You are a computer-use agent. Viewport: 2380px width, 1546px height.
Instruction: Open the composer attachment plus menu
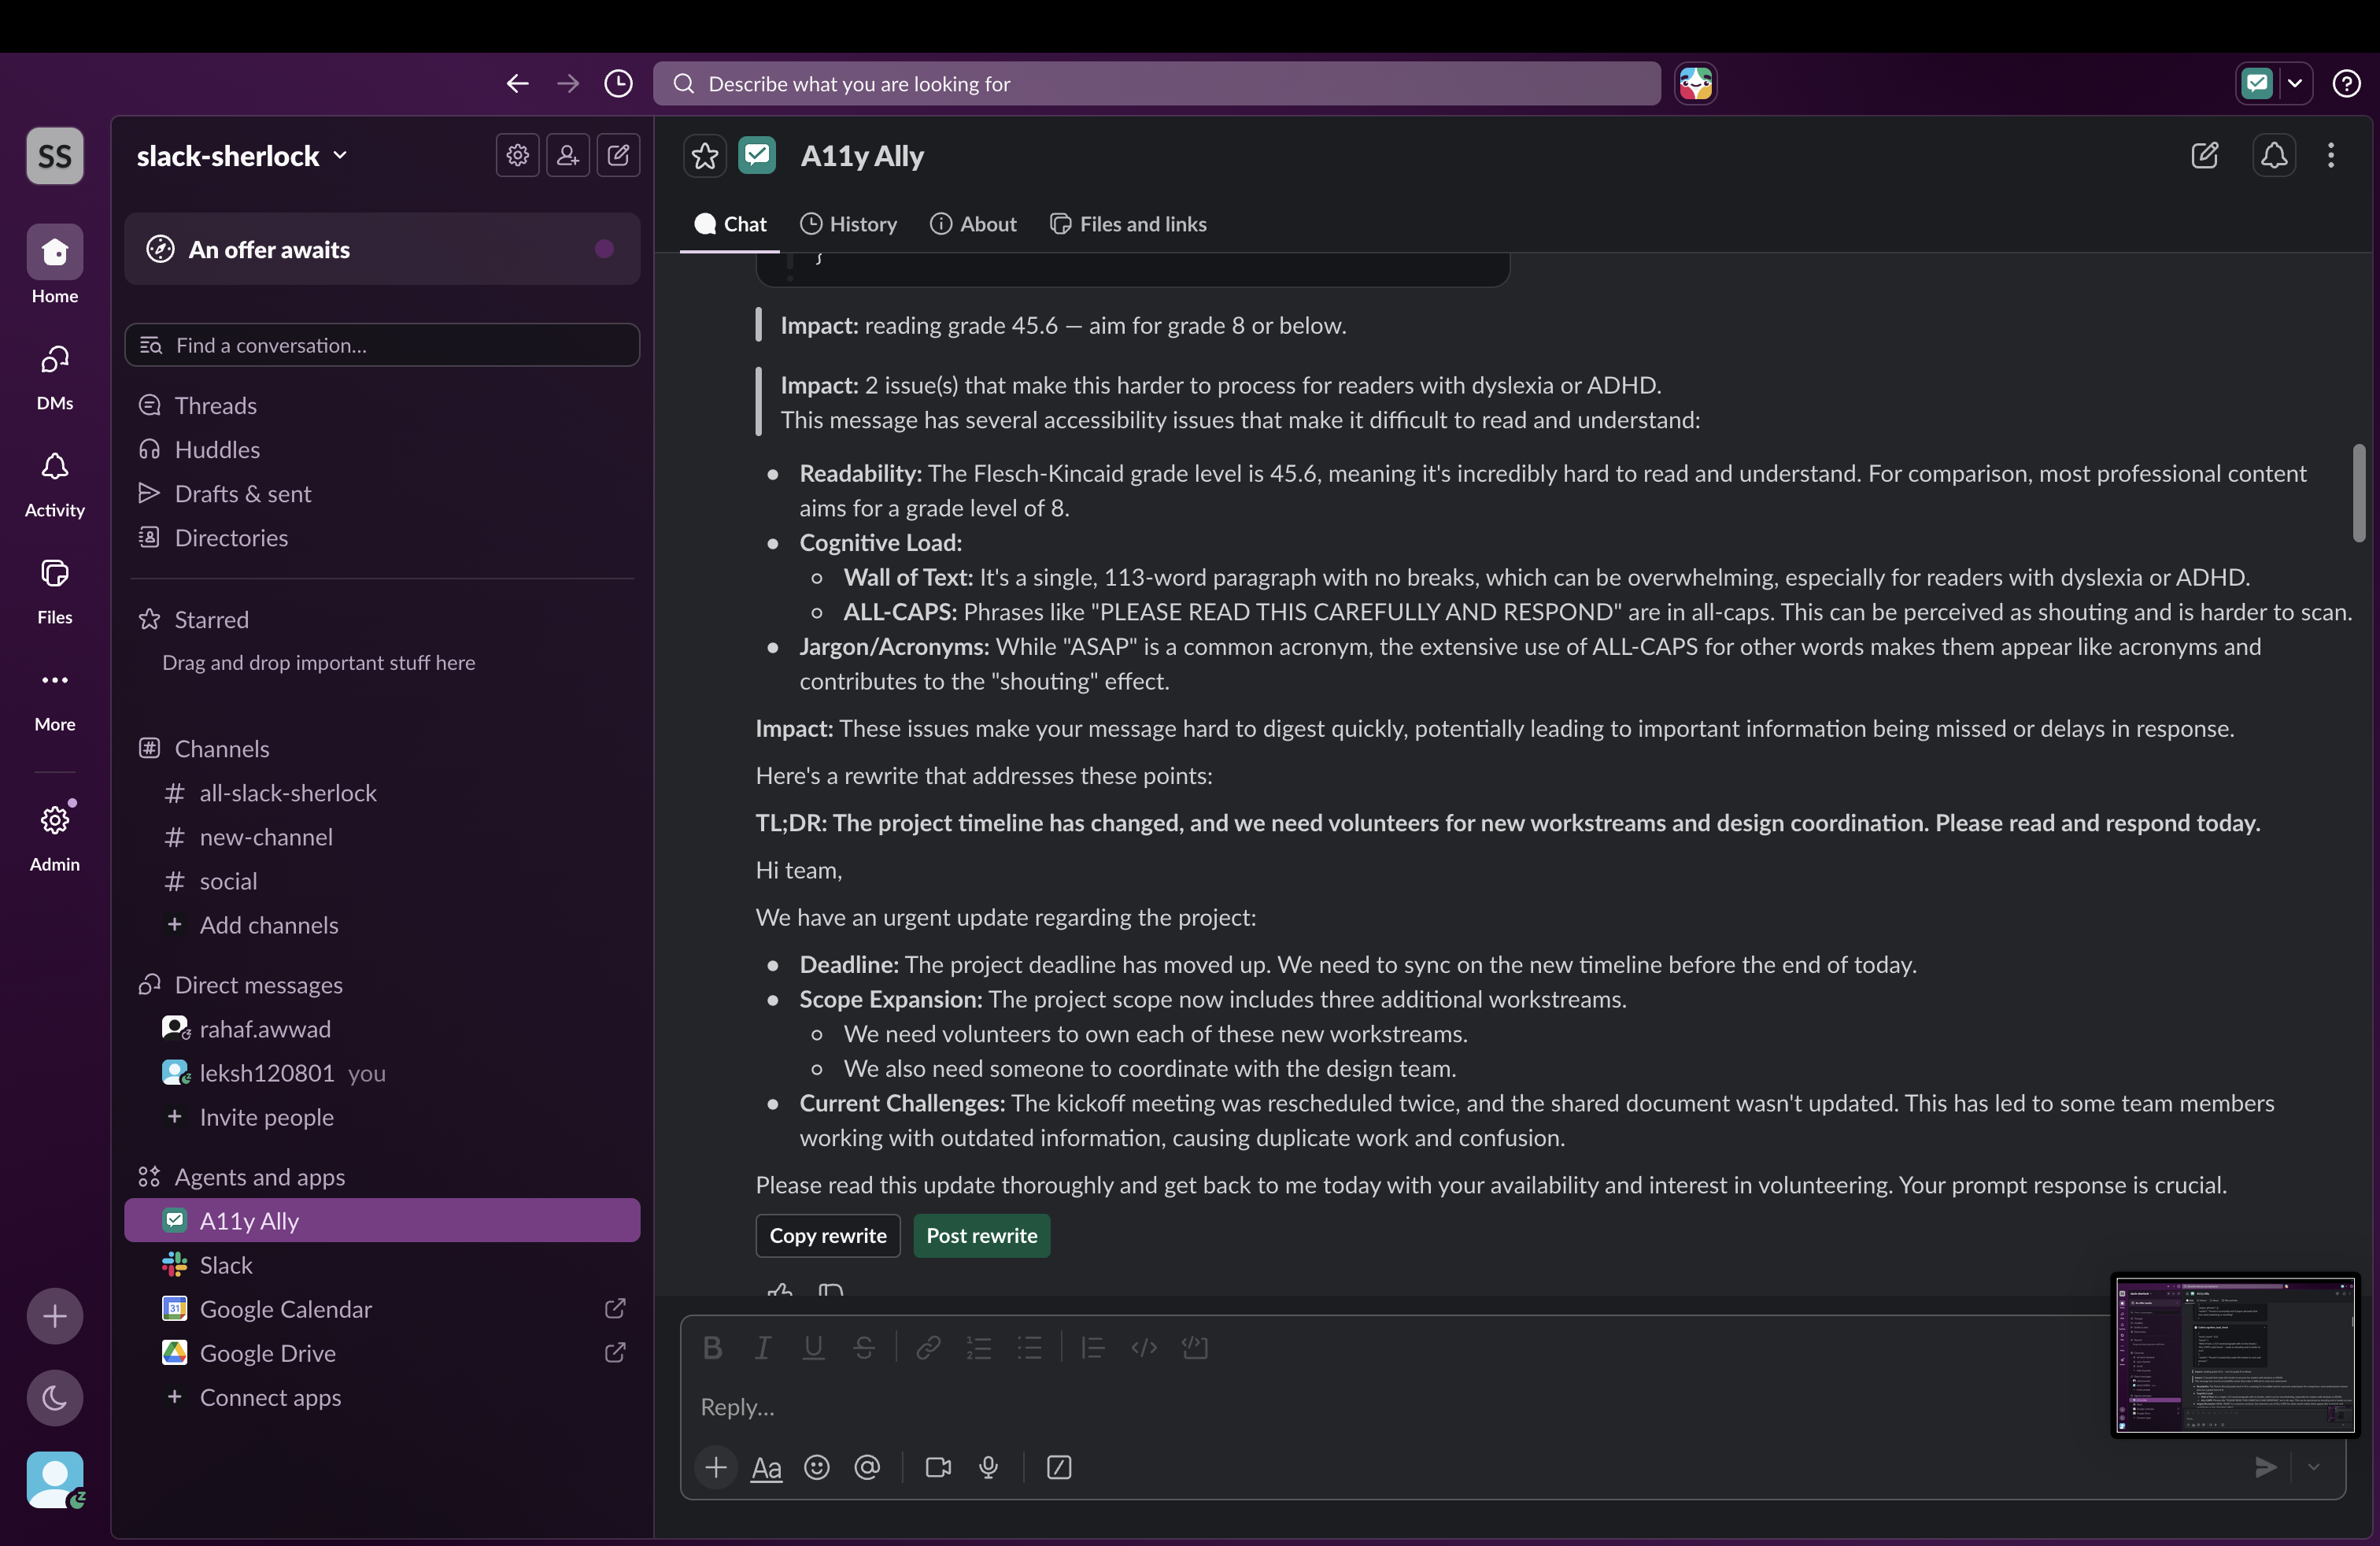coord(716,1467)
